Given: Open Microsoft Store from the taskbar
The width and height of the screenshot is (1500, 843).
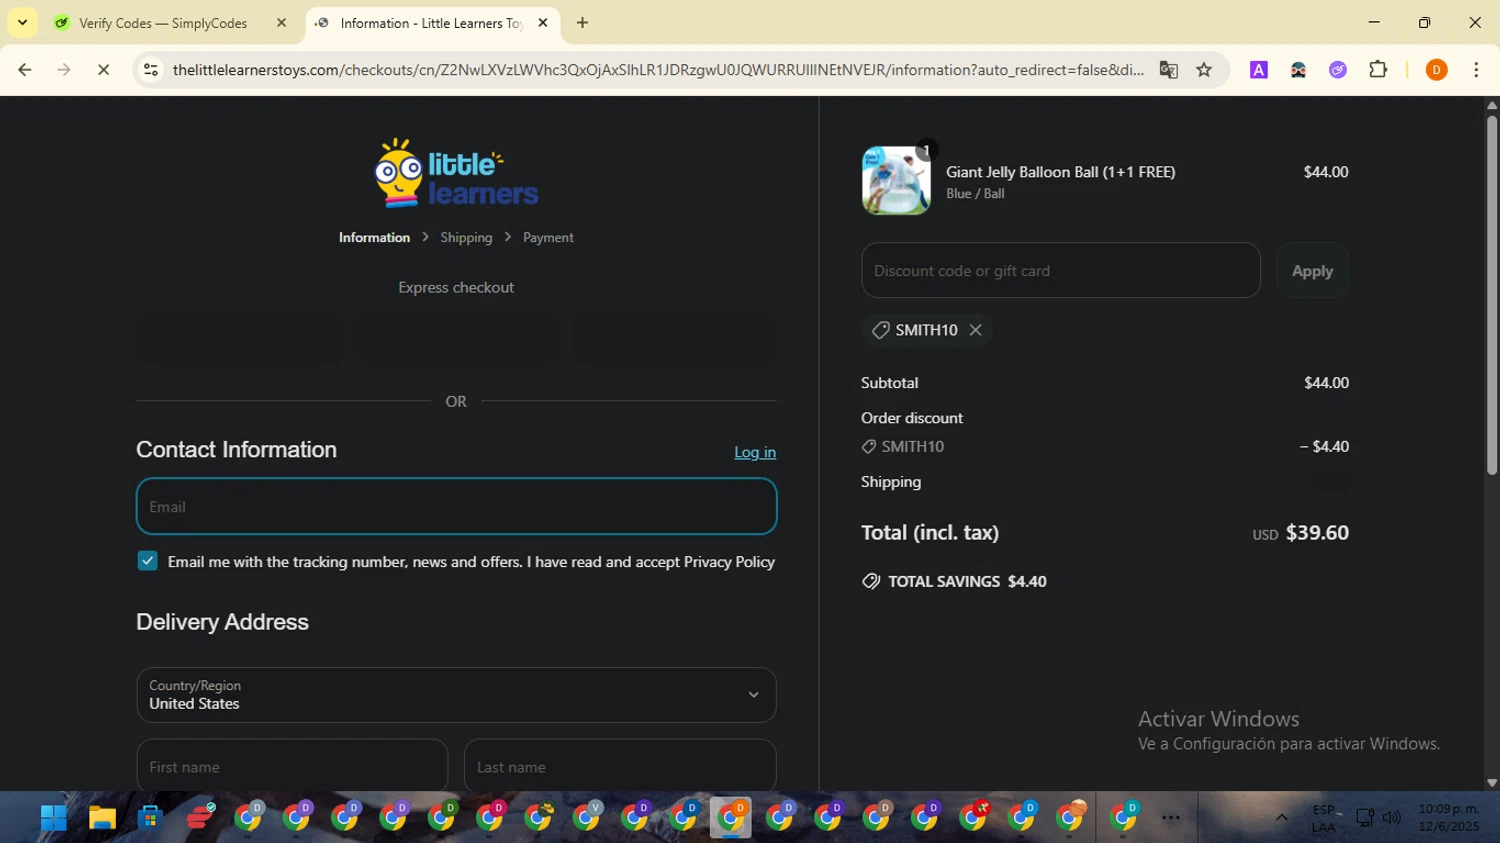Looking at the screenshot, I should point(150,818).
